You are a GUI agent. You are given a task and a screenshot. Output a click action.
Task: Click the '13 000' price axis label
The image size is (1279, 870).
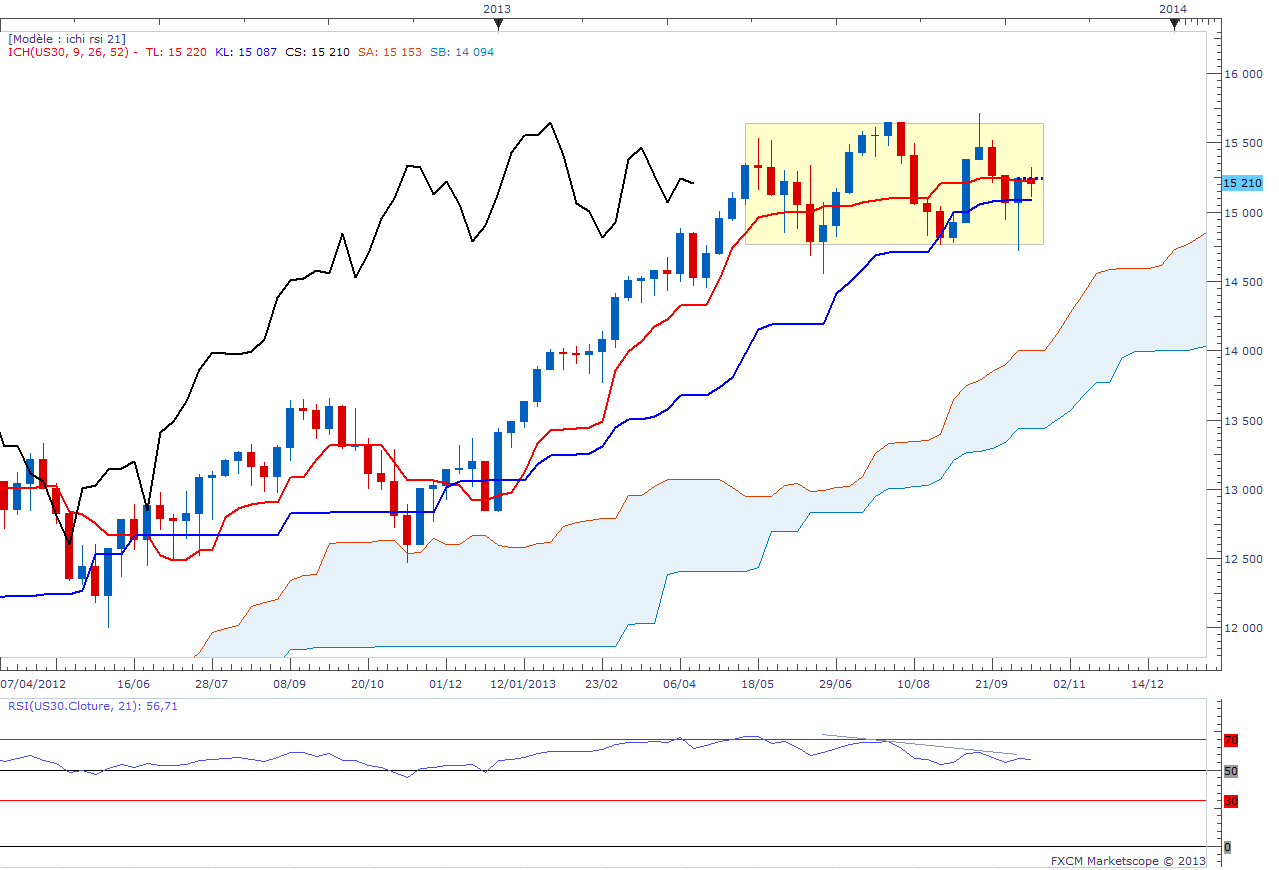pyautogui.click(x=1243, y=490)
